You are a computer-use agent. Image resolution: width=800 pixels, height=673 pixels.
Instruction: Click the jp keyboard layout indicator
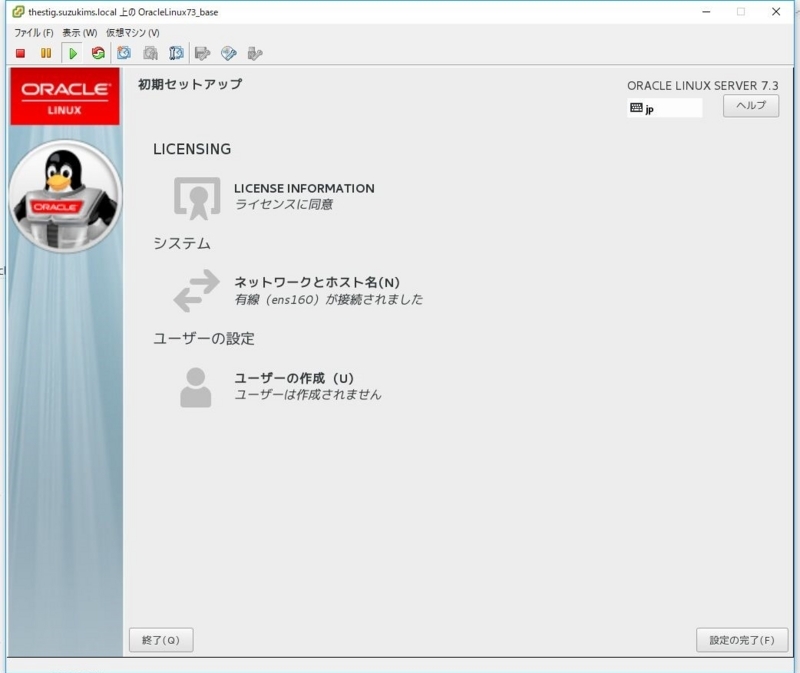click(x=664, y=108)
